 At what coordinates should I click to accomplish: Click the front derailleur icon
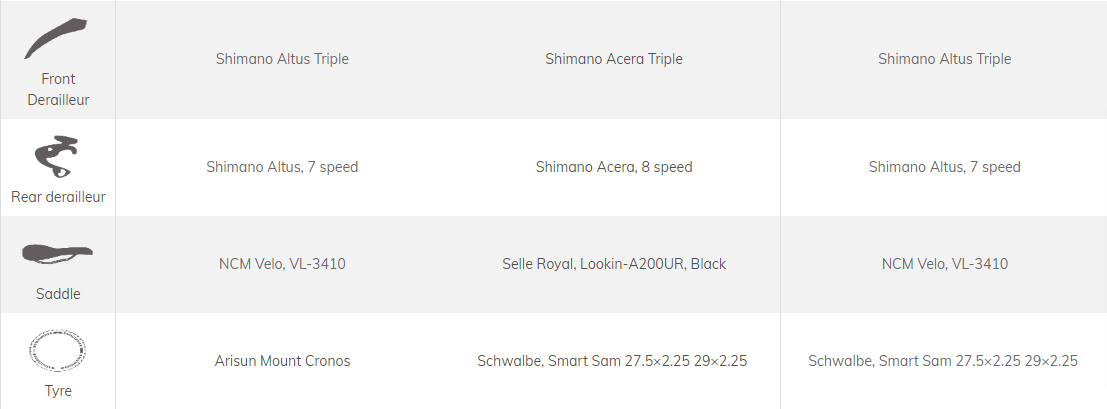(x=56, y=39)
